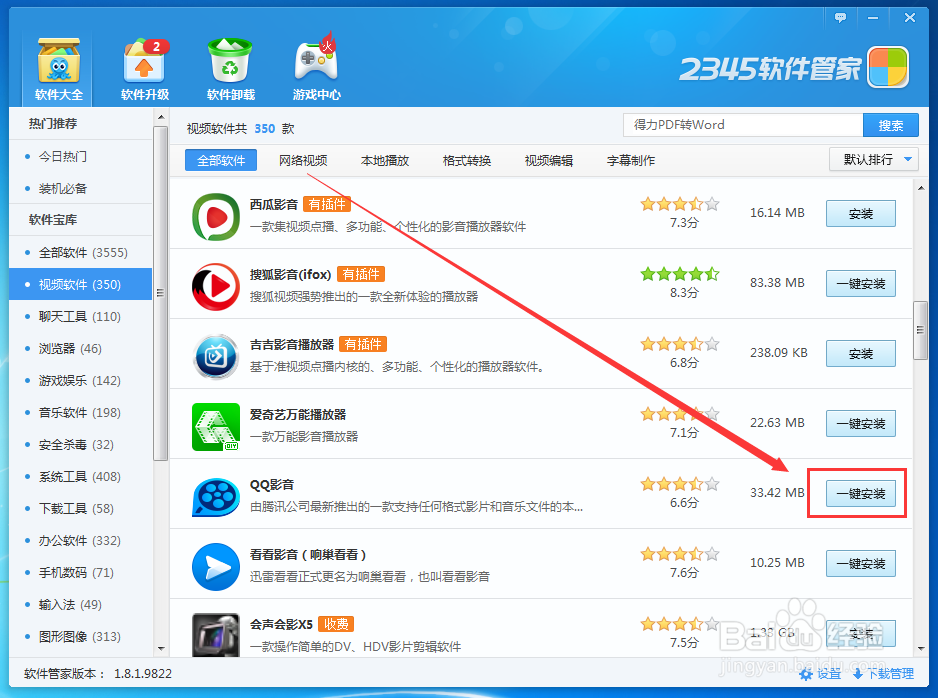This screenshot has width=938, height=698.
Task: Select the 全部软件 filter tab
Action: click(x=221, y=160)
